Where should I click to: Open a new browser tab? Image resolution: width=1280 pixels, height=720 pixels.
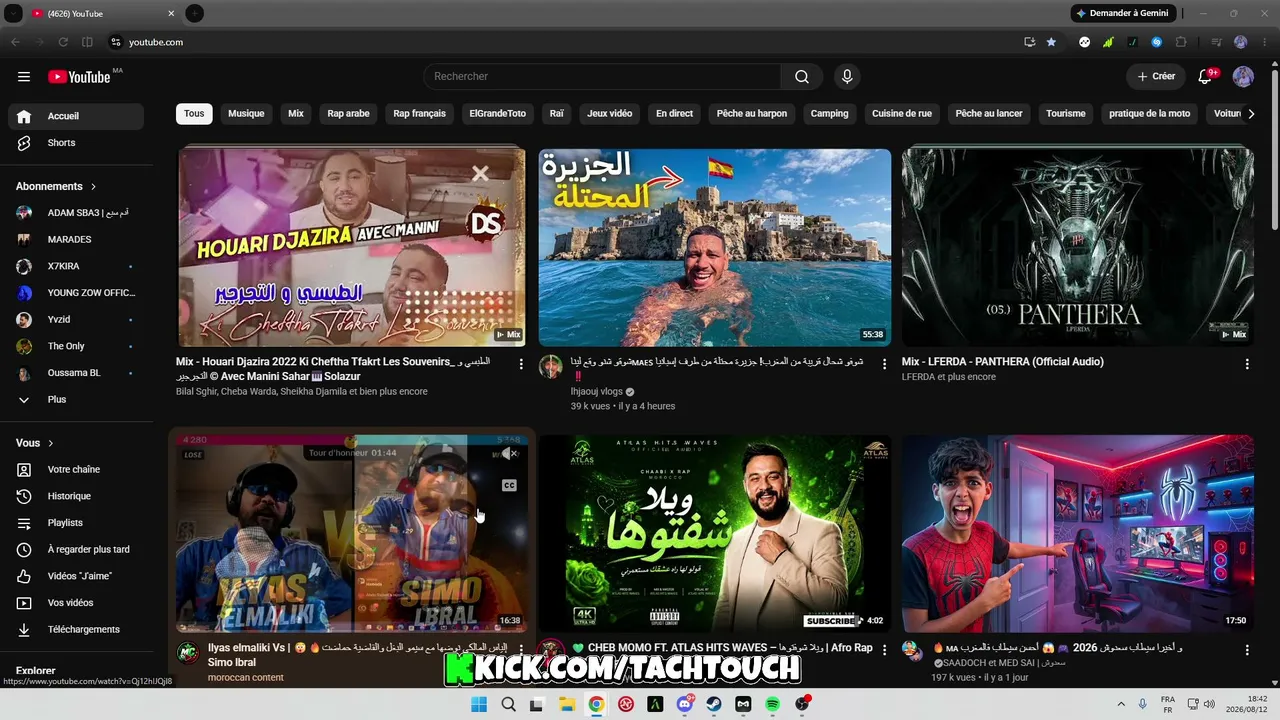195,14
